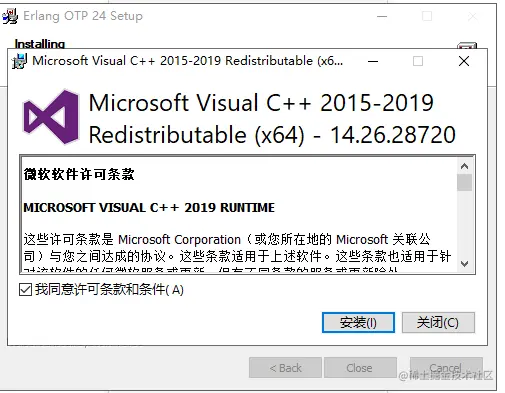Click the greyed Close button in Erlang setup
505x393 pixels.
coord(360,368)
